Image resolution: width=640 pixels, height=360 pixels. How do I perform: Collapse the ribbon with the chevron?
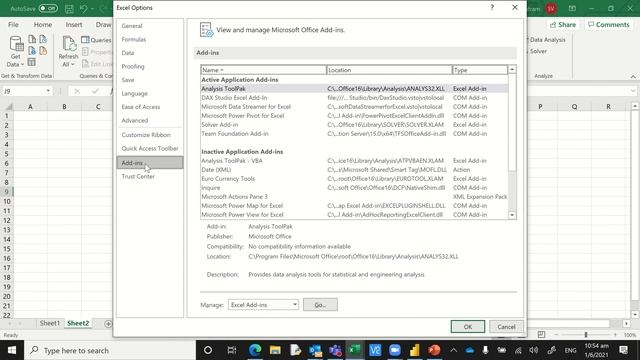[x=633, y=76]
